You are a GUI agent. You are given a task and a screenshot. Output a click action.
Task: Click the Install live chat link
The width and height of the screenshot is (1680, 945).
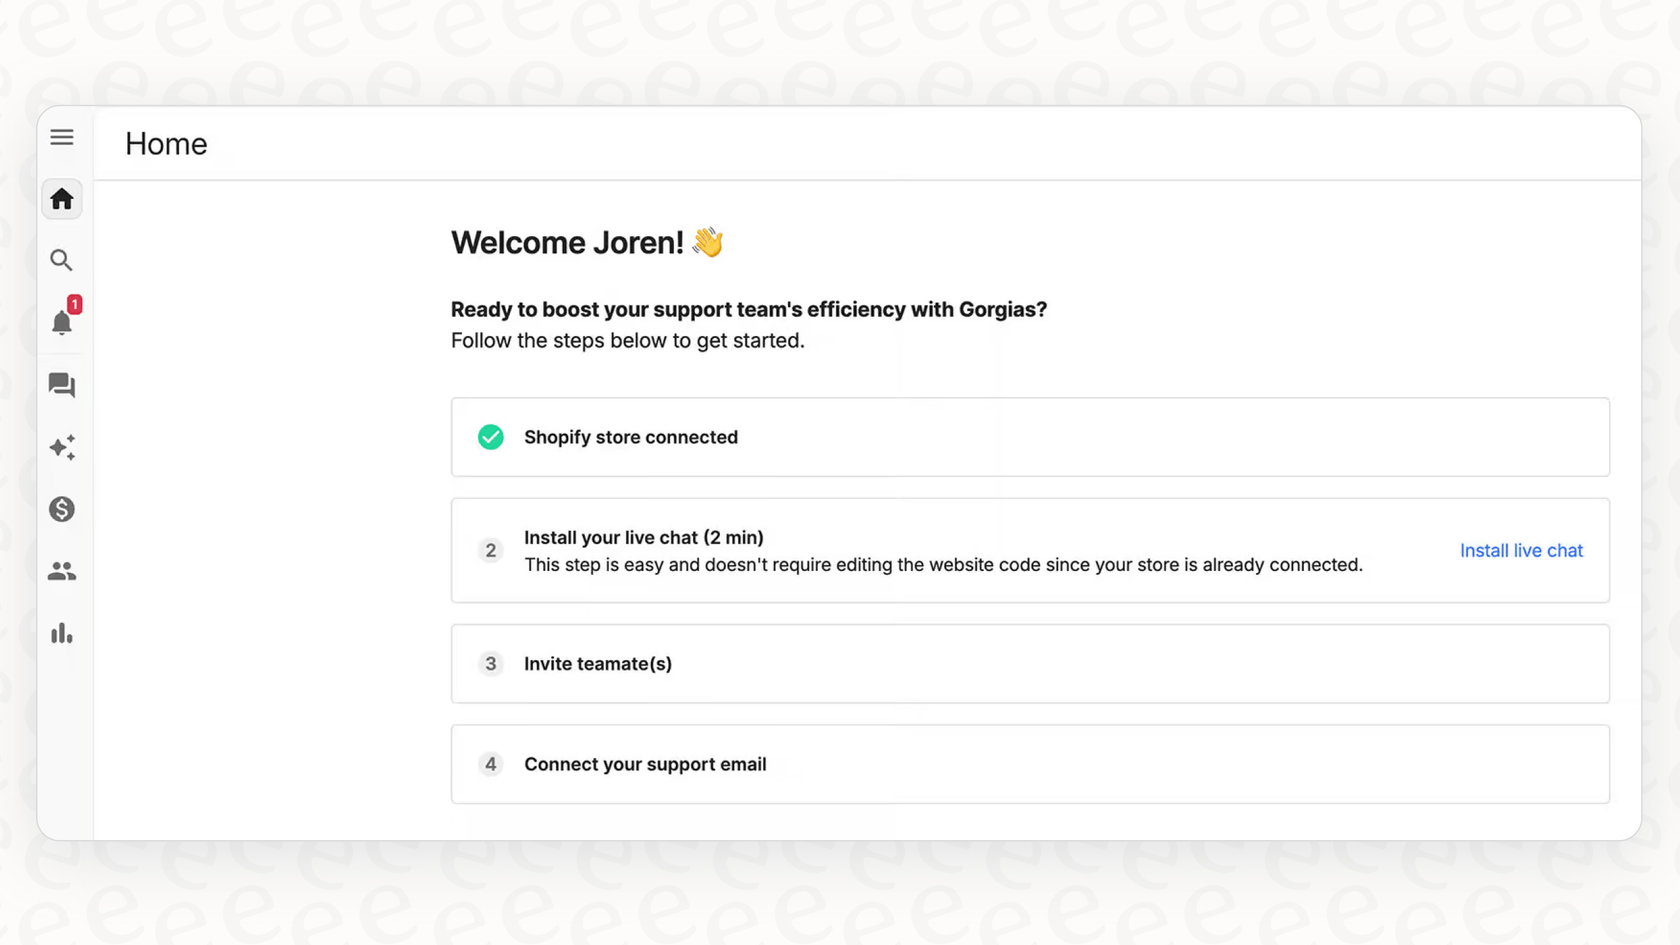tap(1520, 550)
